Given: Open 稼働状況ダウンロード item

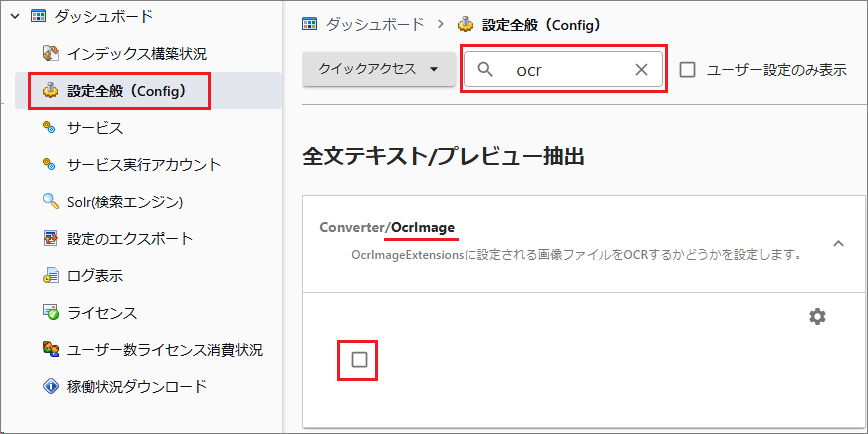Looking at the screenshot, I should (x=137, y=386).
